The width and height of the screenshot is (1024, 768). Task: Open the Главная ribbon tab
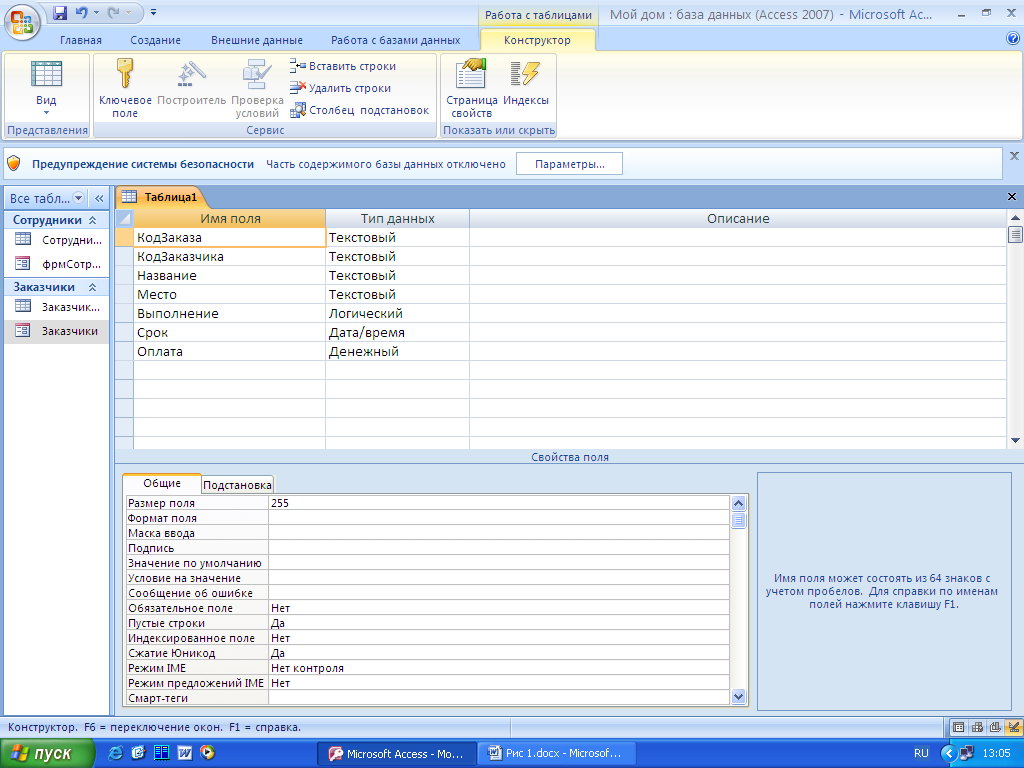pyautogui.click(x=81, y=40)
